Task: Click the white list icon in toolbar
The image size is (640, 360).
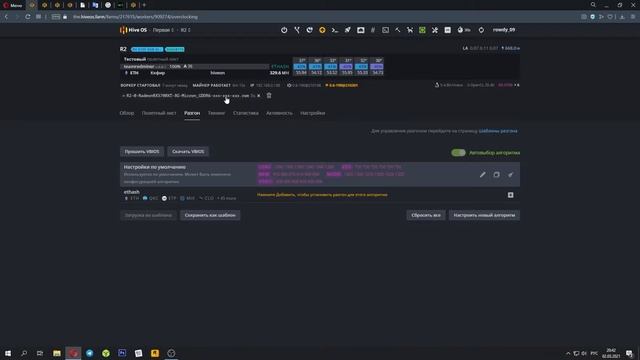Action: (448, 30)
